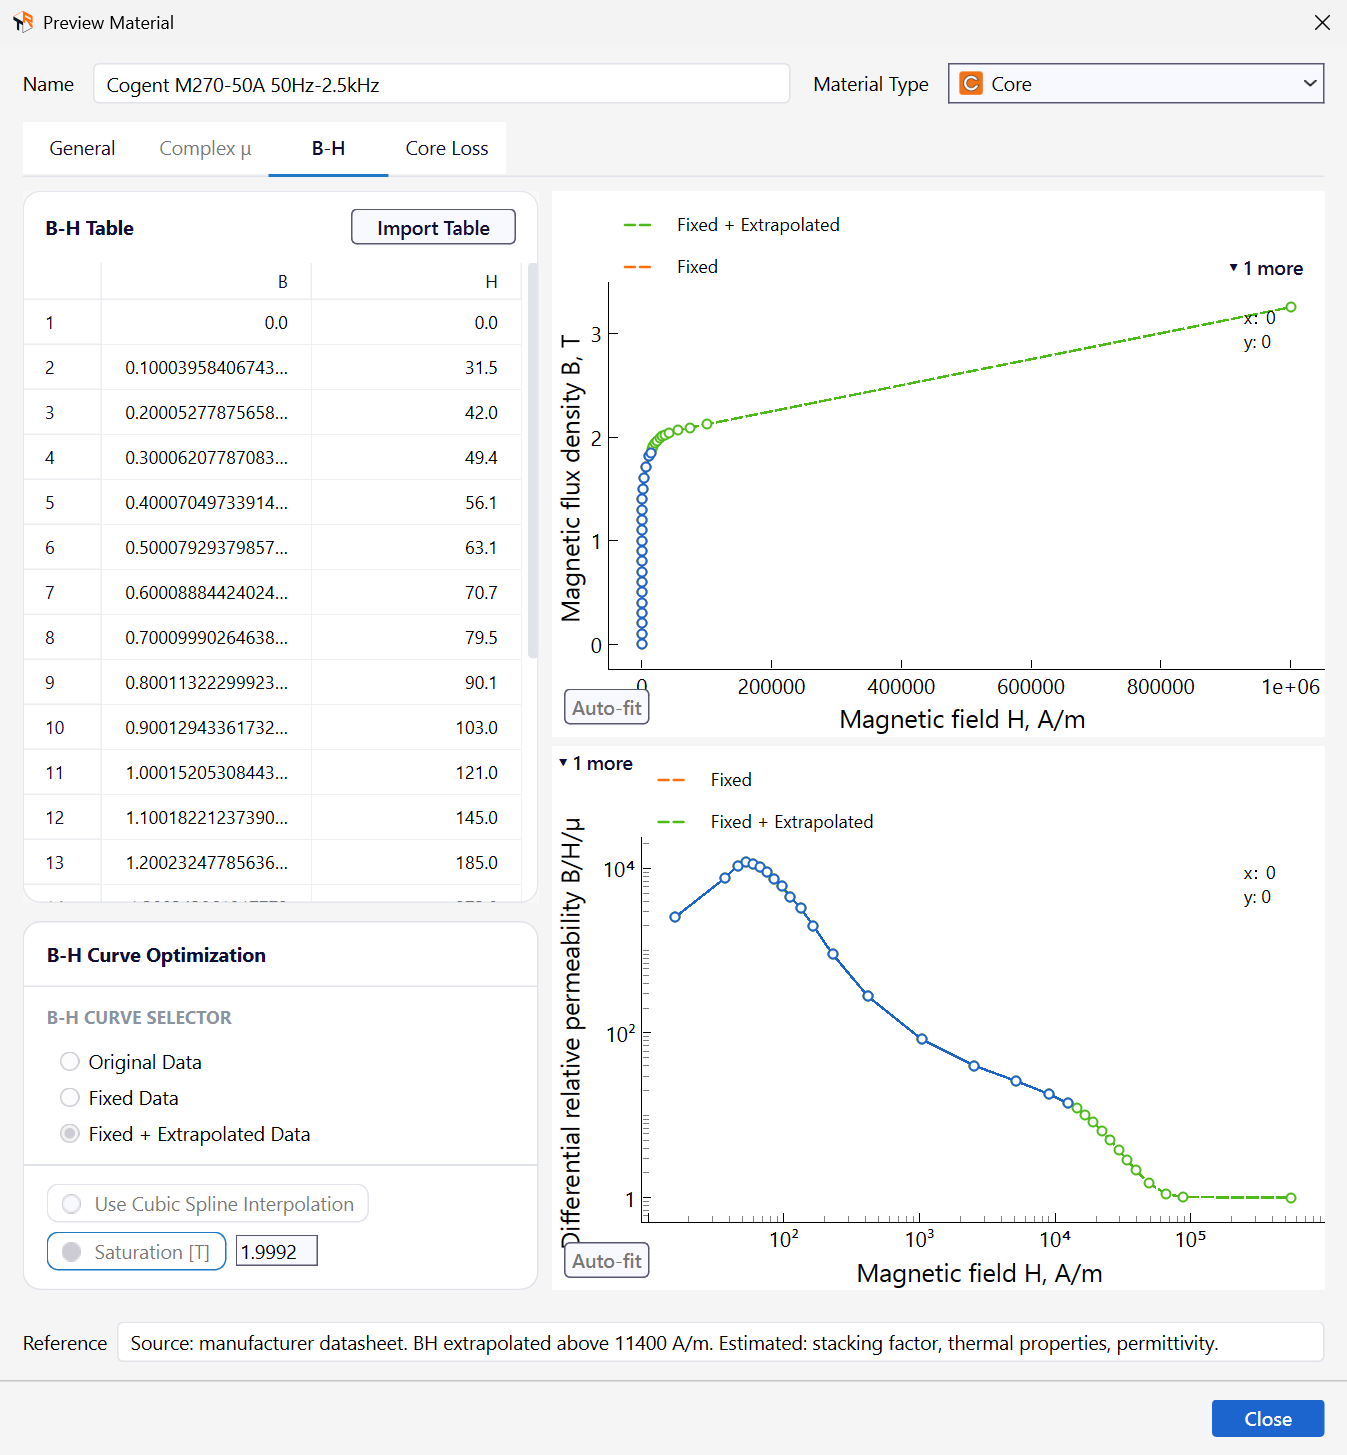
Task: Click the B-H table vertical scrollbar
Action: [x=532, y=460]
